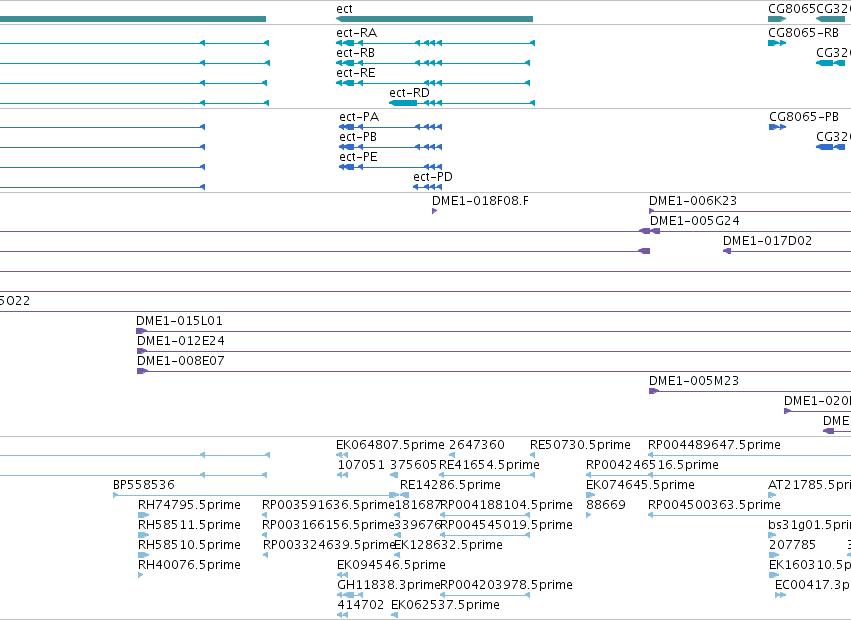This screenshot has width=851, height=620.
Task: Select the EK062537.5prime EST label
Action: tap(446, 605)
